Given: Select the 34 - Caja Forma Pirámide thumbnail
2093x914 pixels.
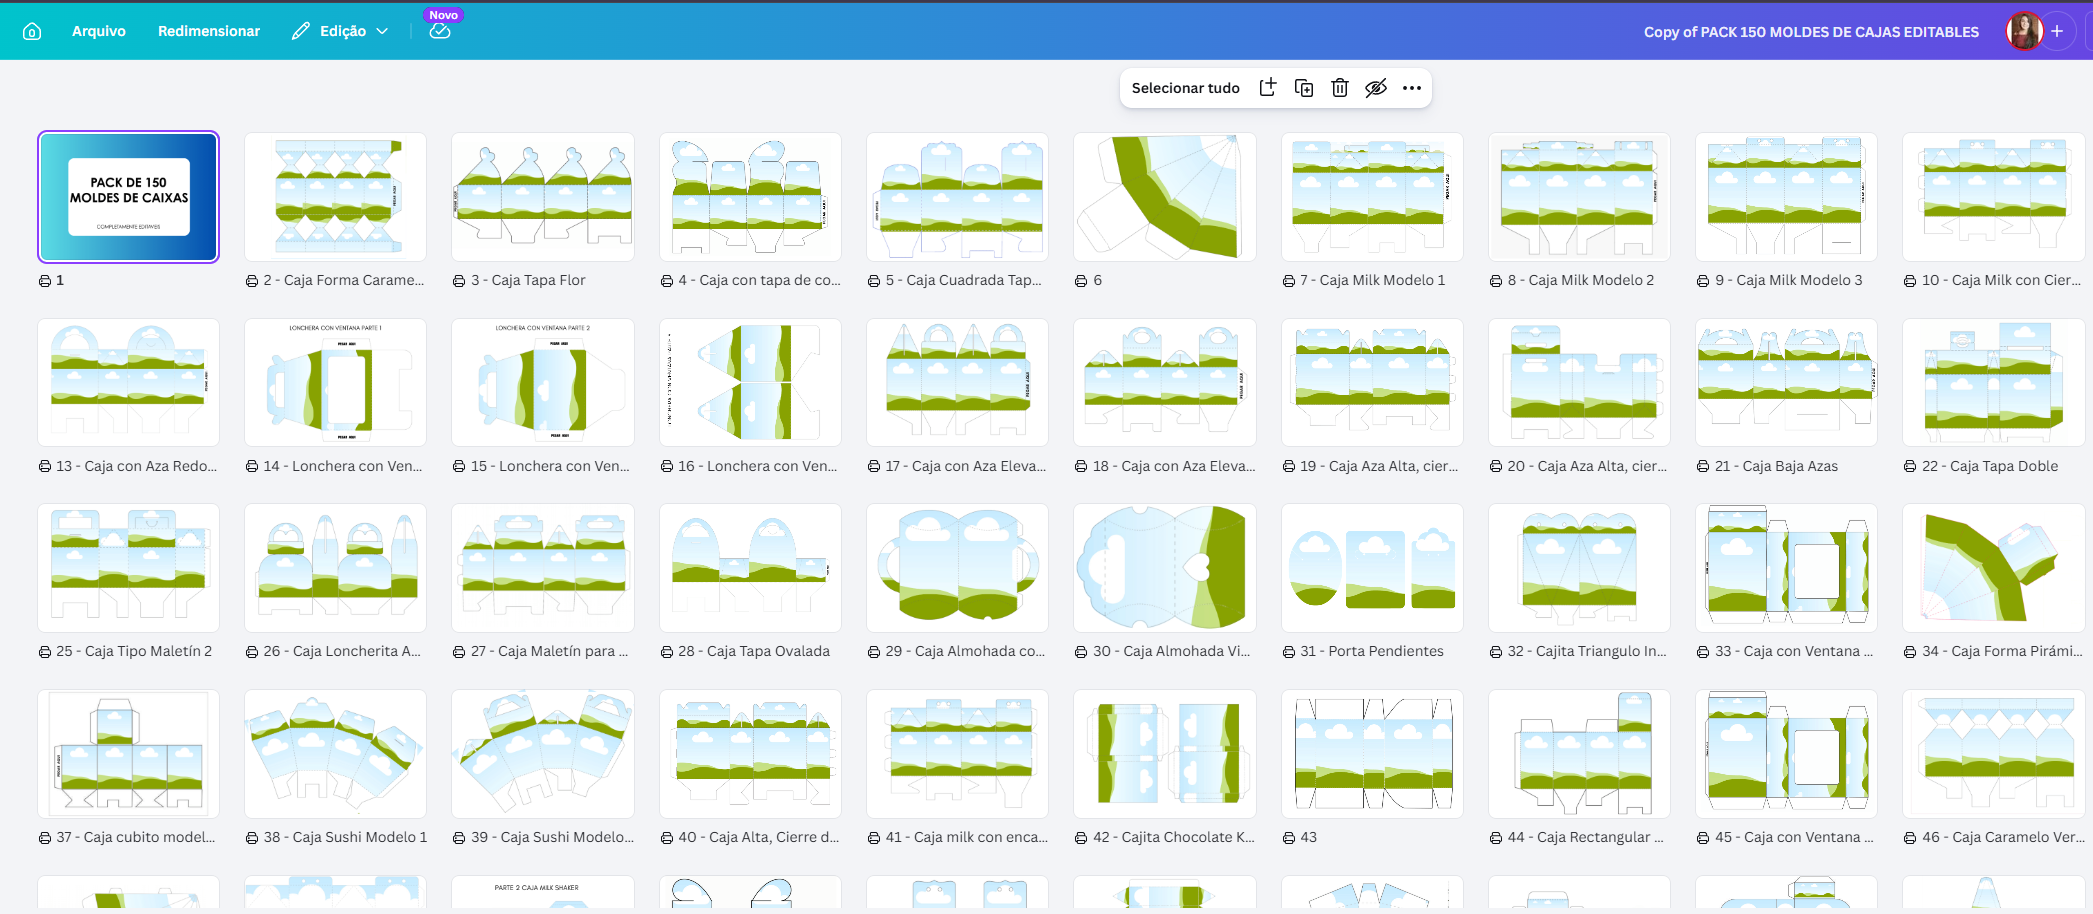Looking at the screenshot, I should tap(1994, 567).
